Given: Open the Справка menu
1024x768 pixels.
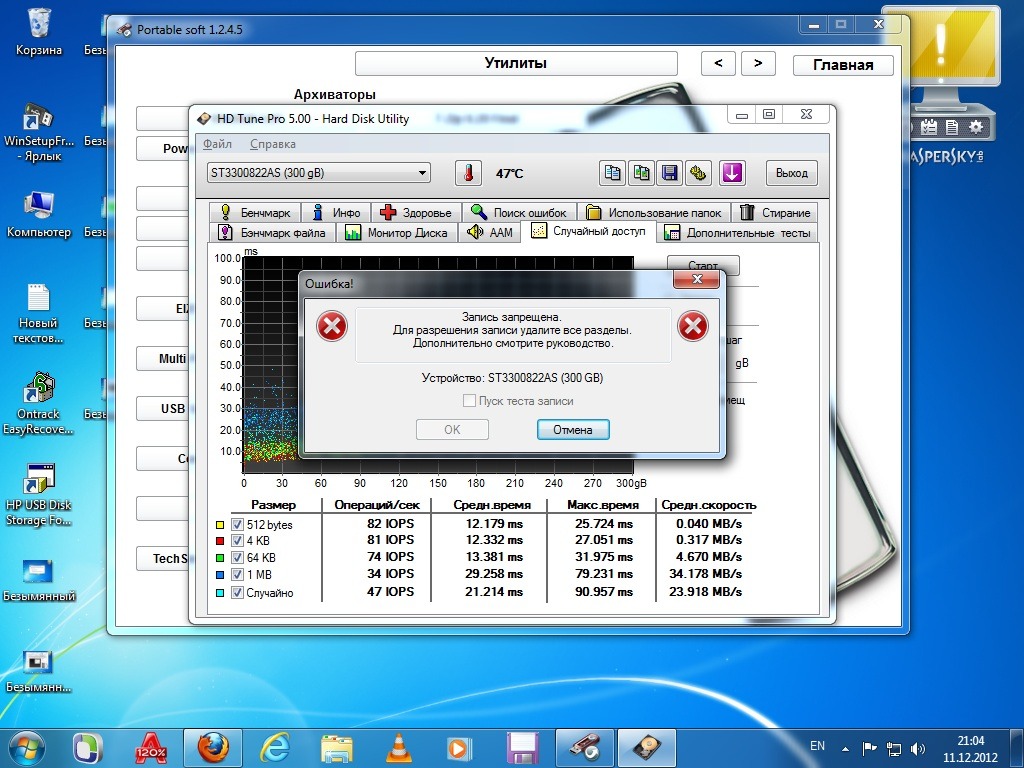Looking at the screenshot, I should 272,144.
